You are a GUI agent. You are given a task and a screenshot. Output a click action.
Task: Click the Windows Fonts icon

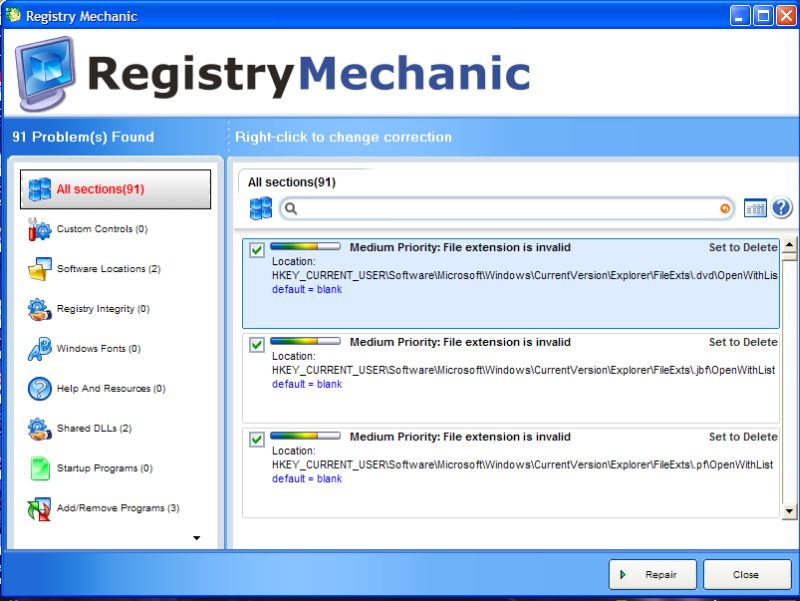(x=39, y=349)
